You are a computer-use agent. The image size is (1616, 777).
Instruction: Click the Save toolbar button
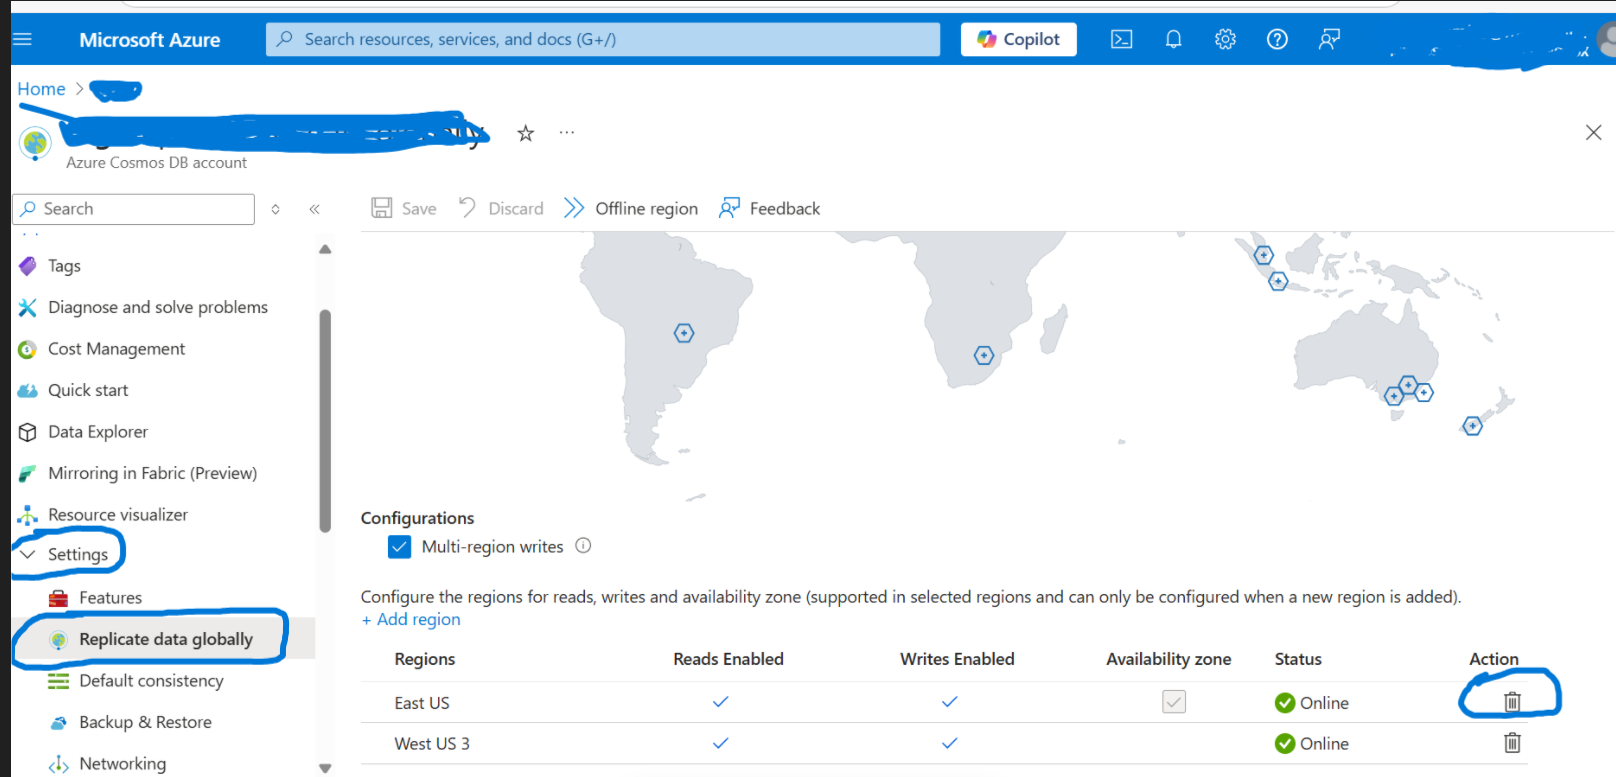[x=404, y=208]
